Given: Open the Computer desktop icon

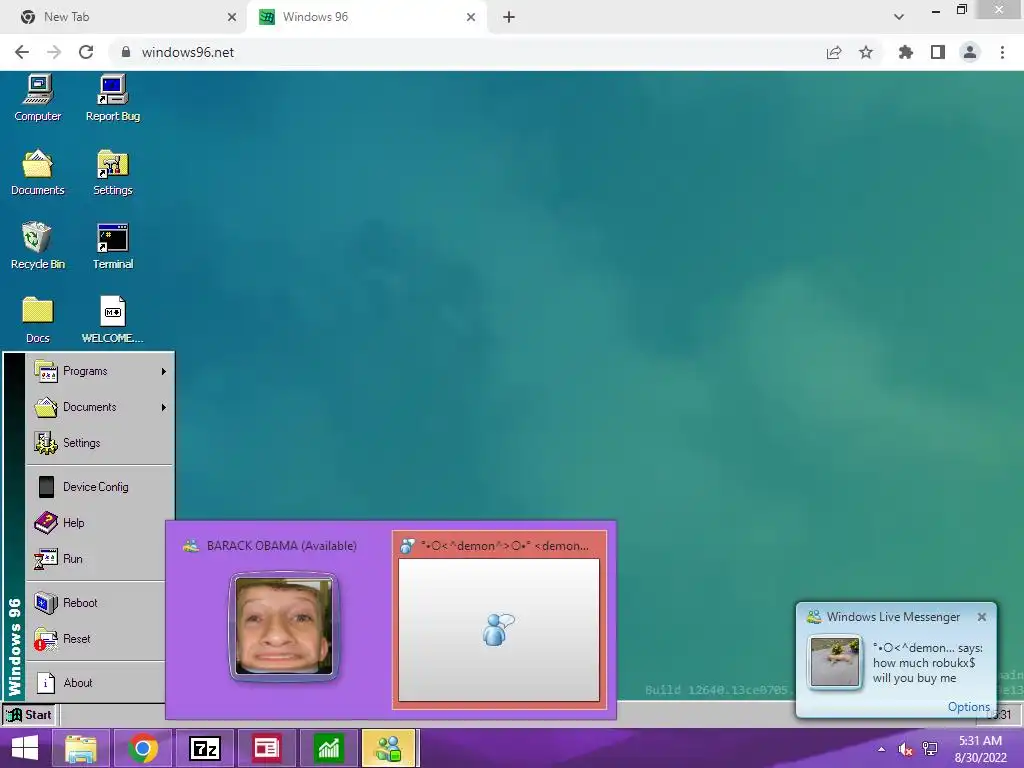Looking at the screenshot, I should 37,98.
